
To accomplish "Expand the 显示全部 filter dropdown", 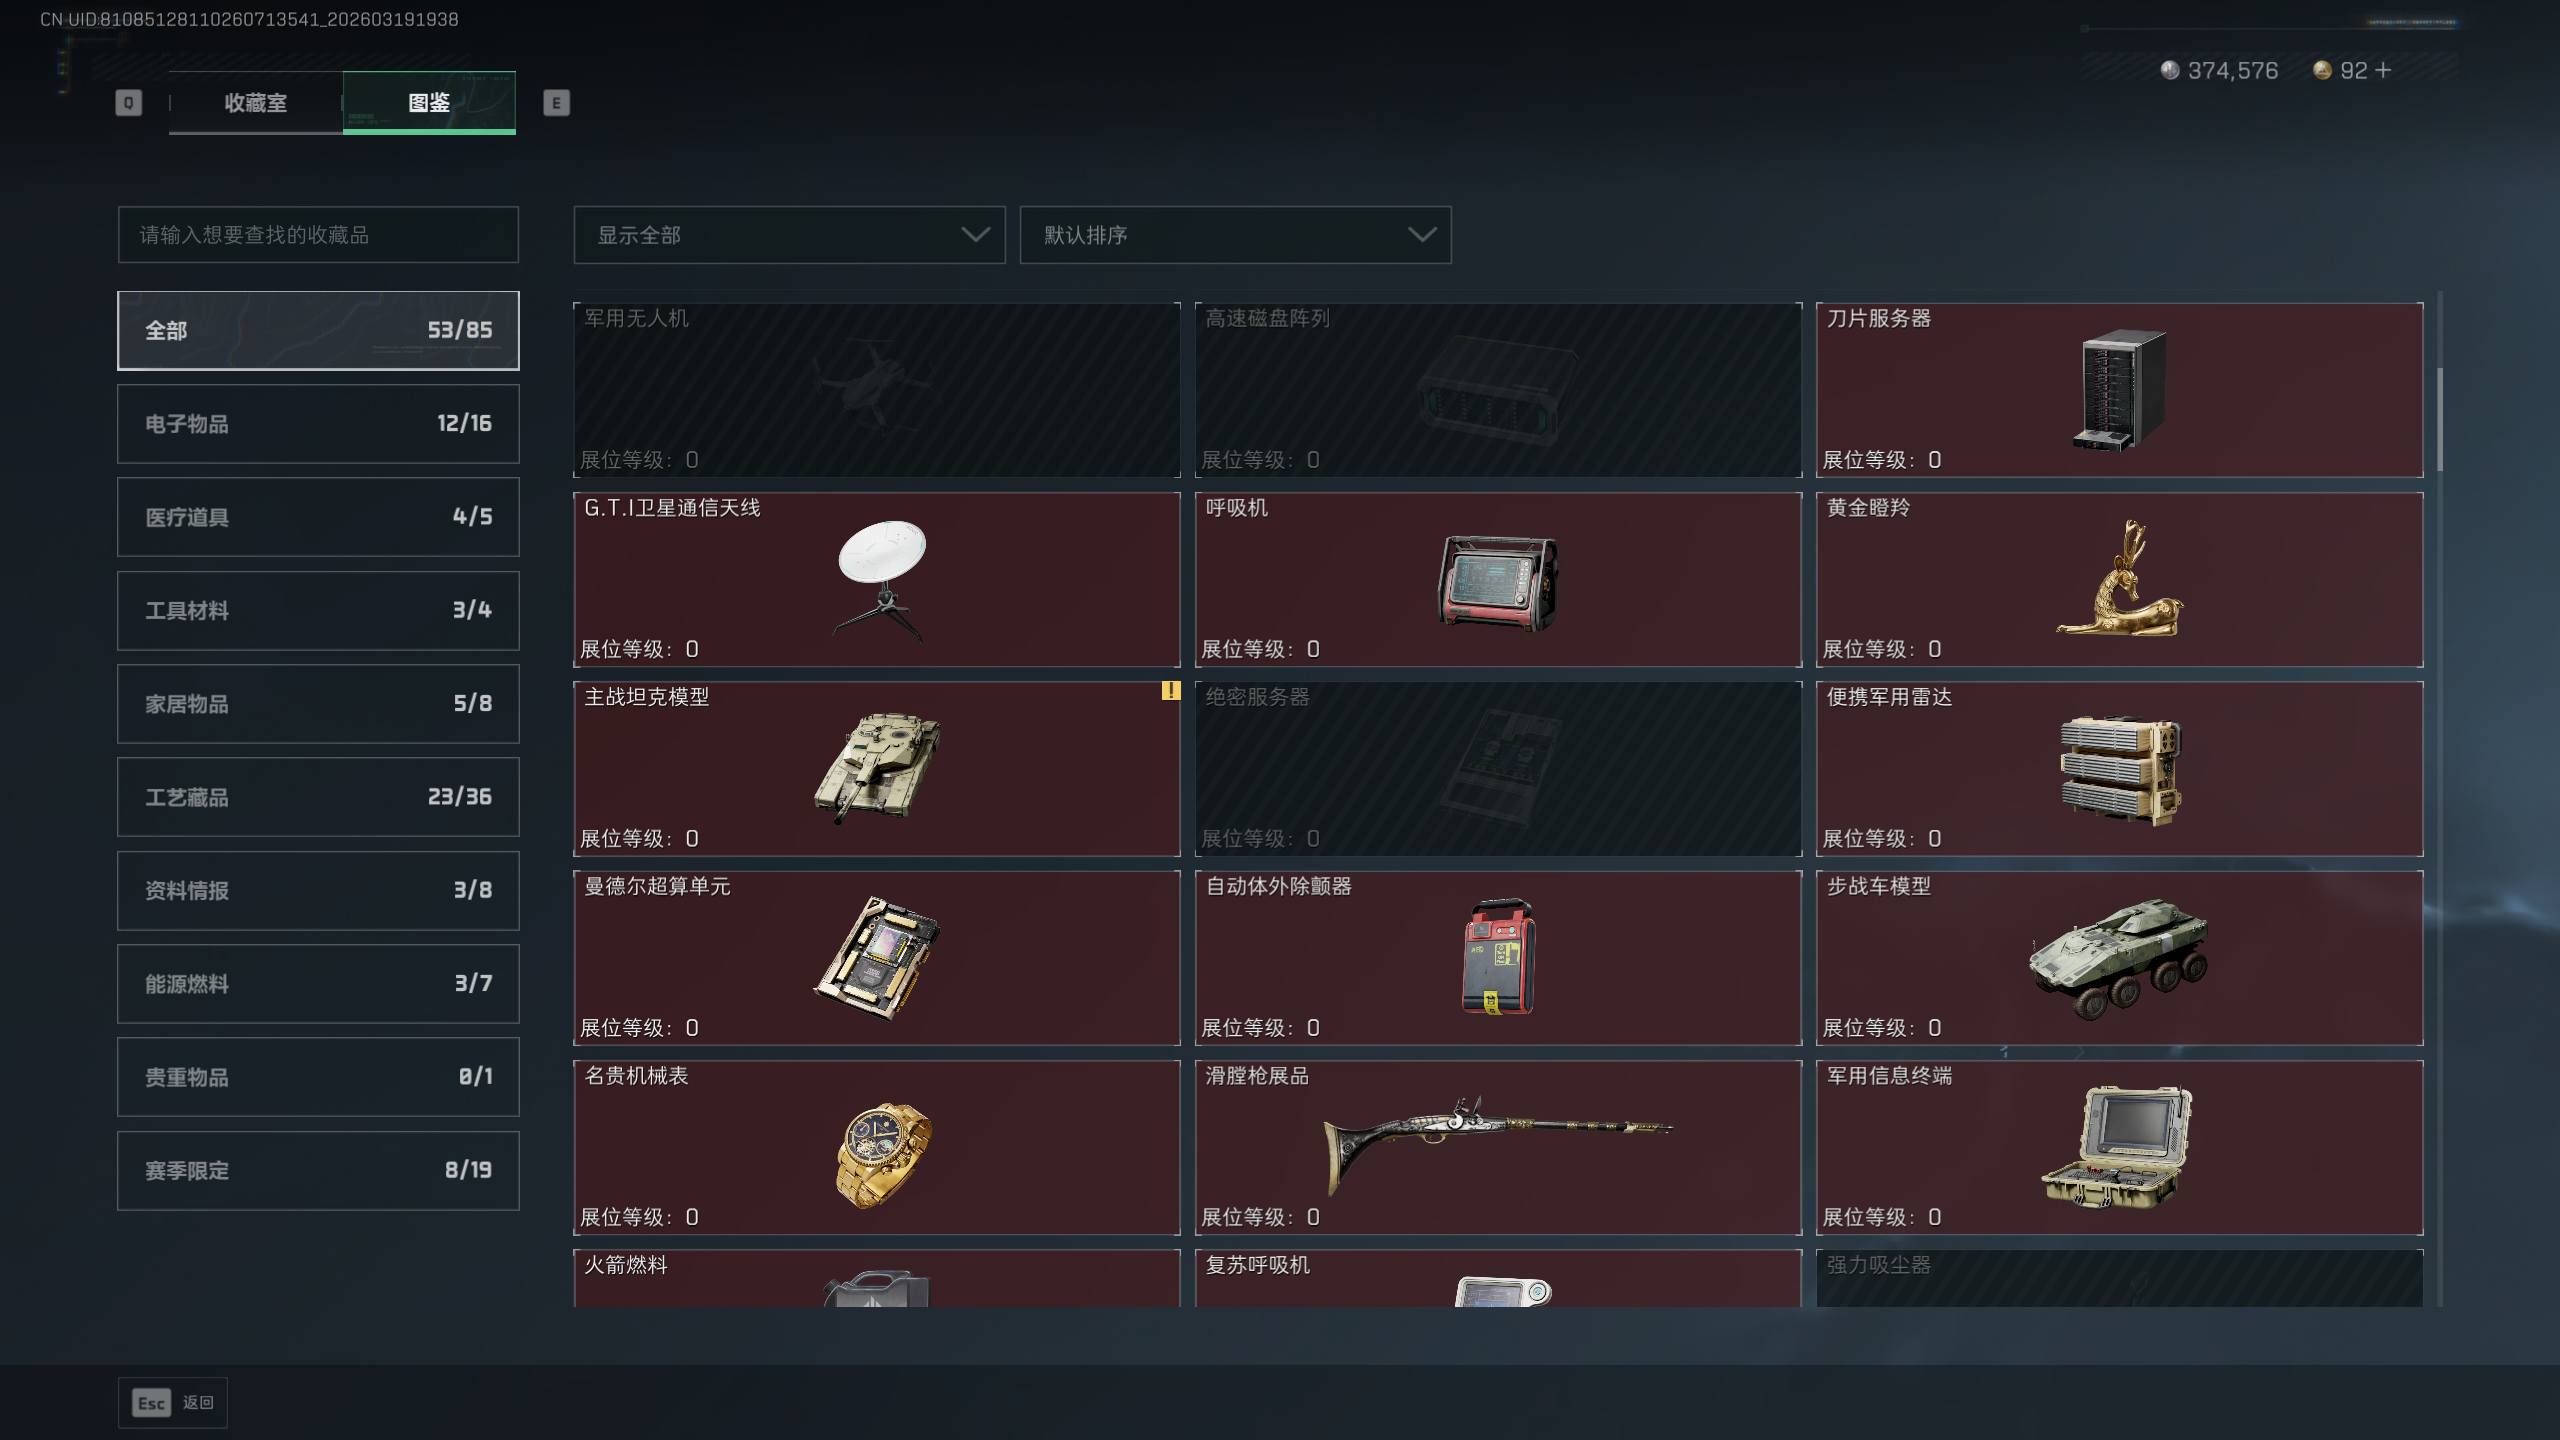I will (789, 235).
